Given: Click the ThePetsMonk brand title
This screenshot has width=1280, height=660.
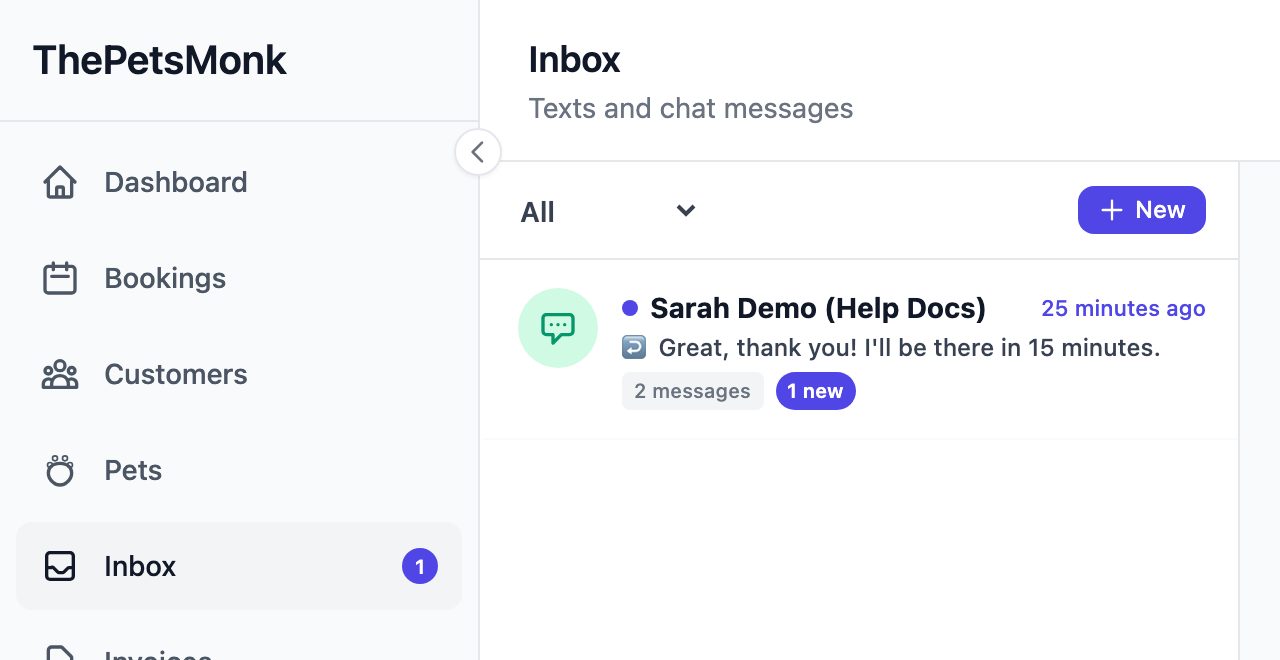Looking at the screenshot, I should pos(160,60).
